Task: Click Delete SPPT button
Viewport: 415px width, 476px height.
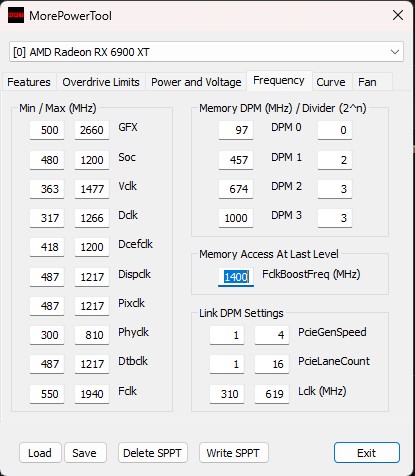Action: pos(152,453)
